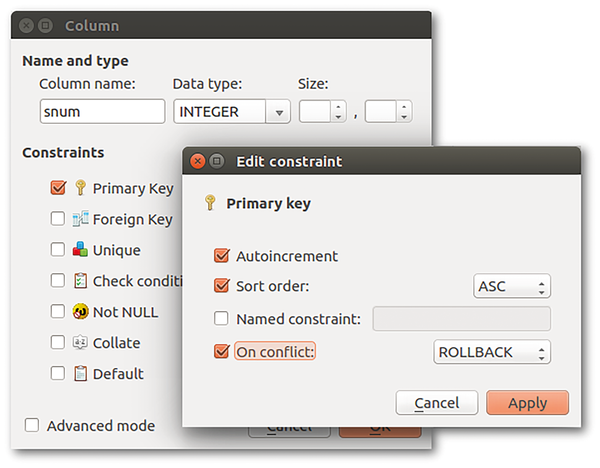600x468 pixels.
Task: Uncheck the On conflict option
Action: (222, 352)
